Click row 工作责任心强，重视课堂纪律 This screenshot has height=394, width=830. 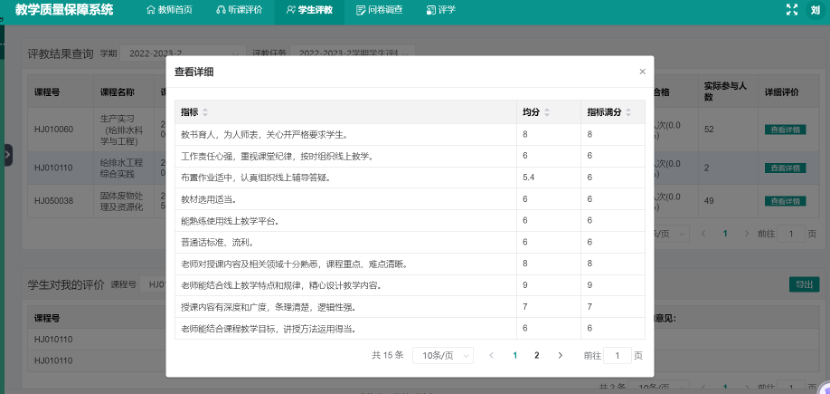click(410, 156)
